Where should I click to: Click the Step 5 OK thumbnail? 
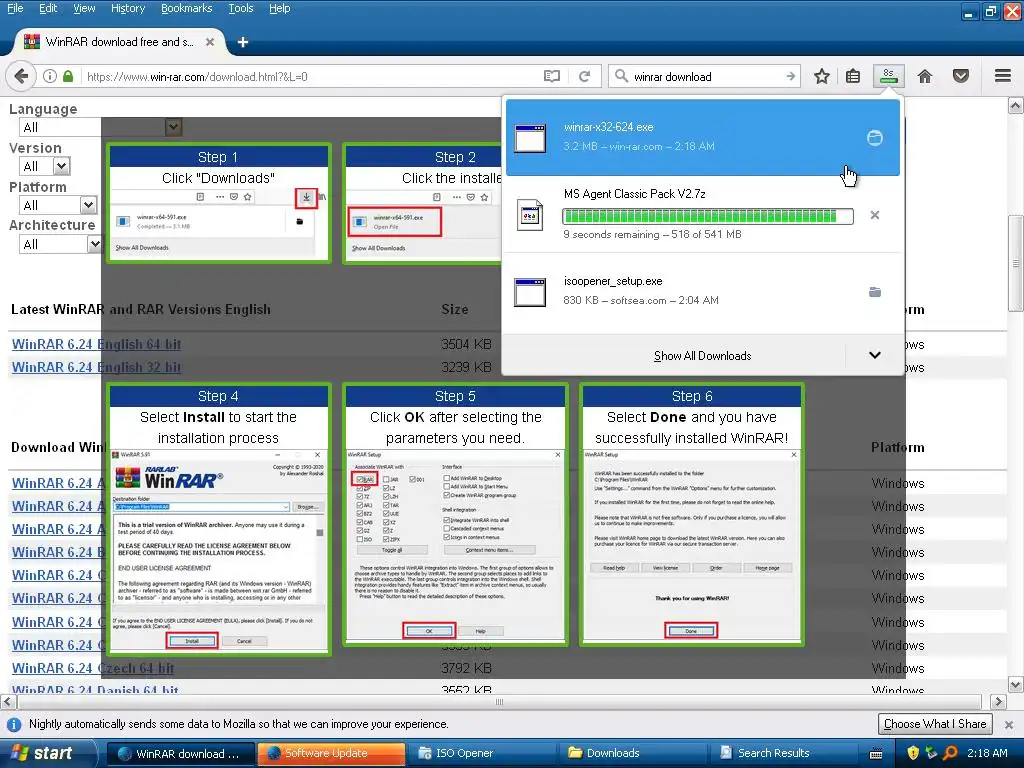pyautogui.click(x=455, y=515)
